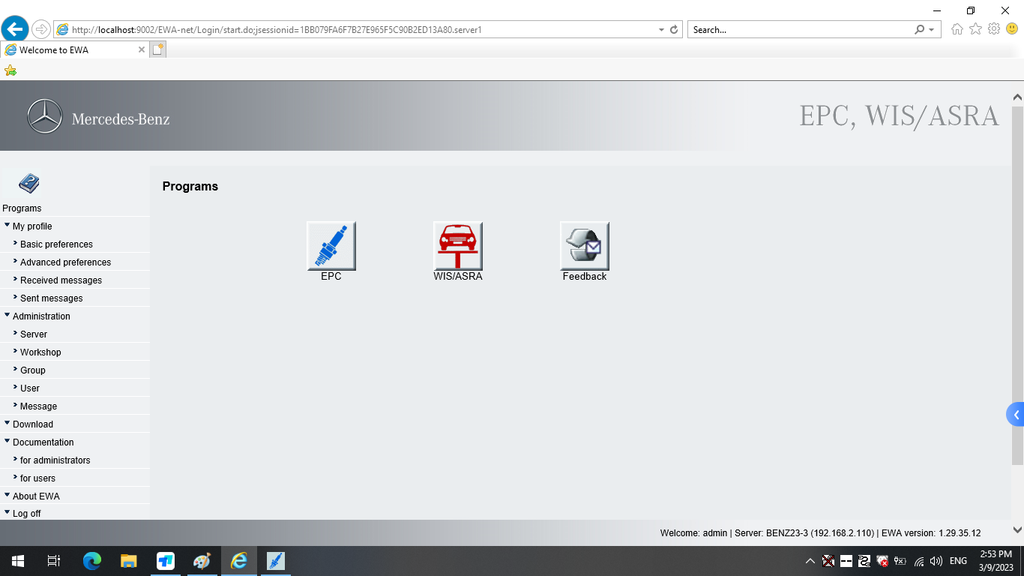The width and height of the screenshot is (1024, 576).
Task: Click the blue side panel arrow handle
Action: coord(1015,415)
